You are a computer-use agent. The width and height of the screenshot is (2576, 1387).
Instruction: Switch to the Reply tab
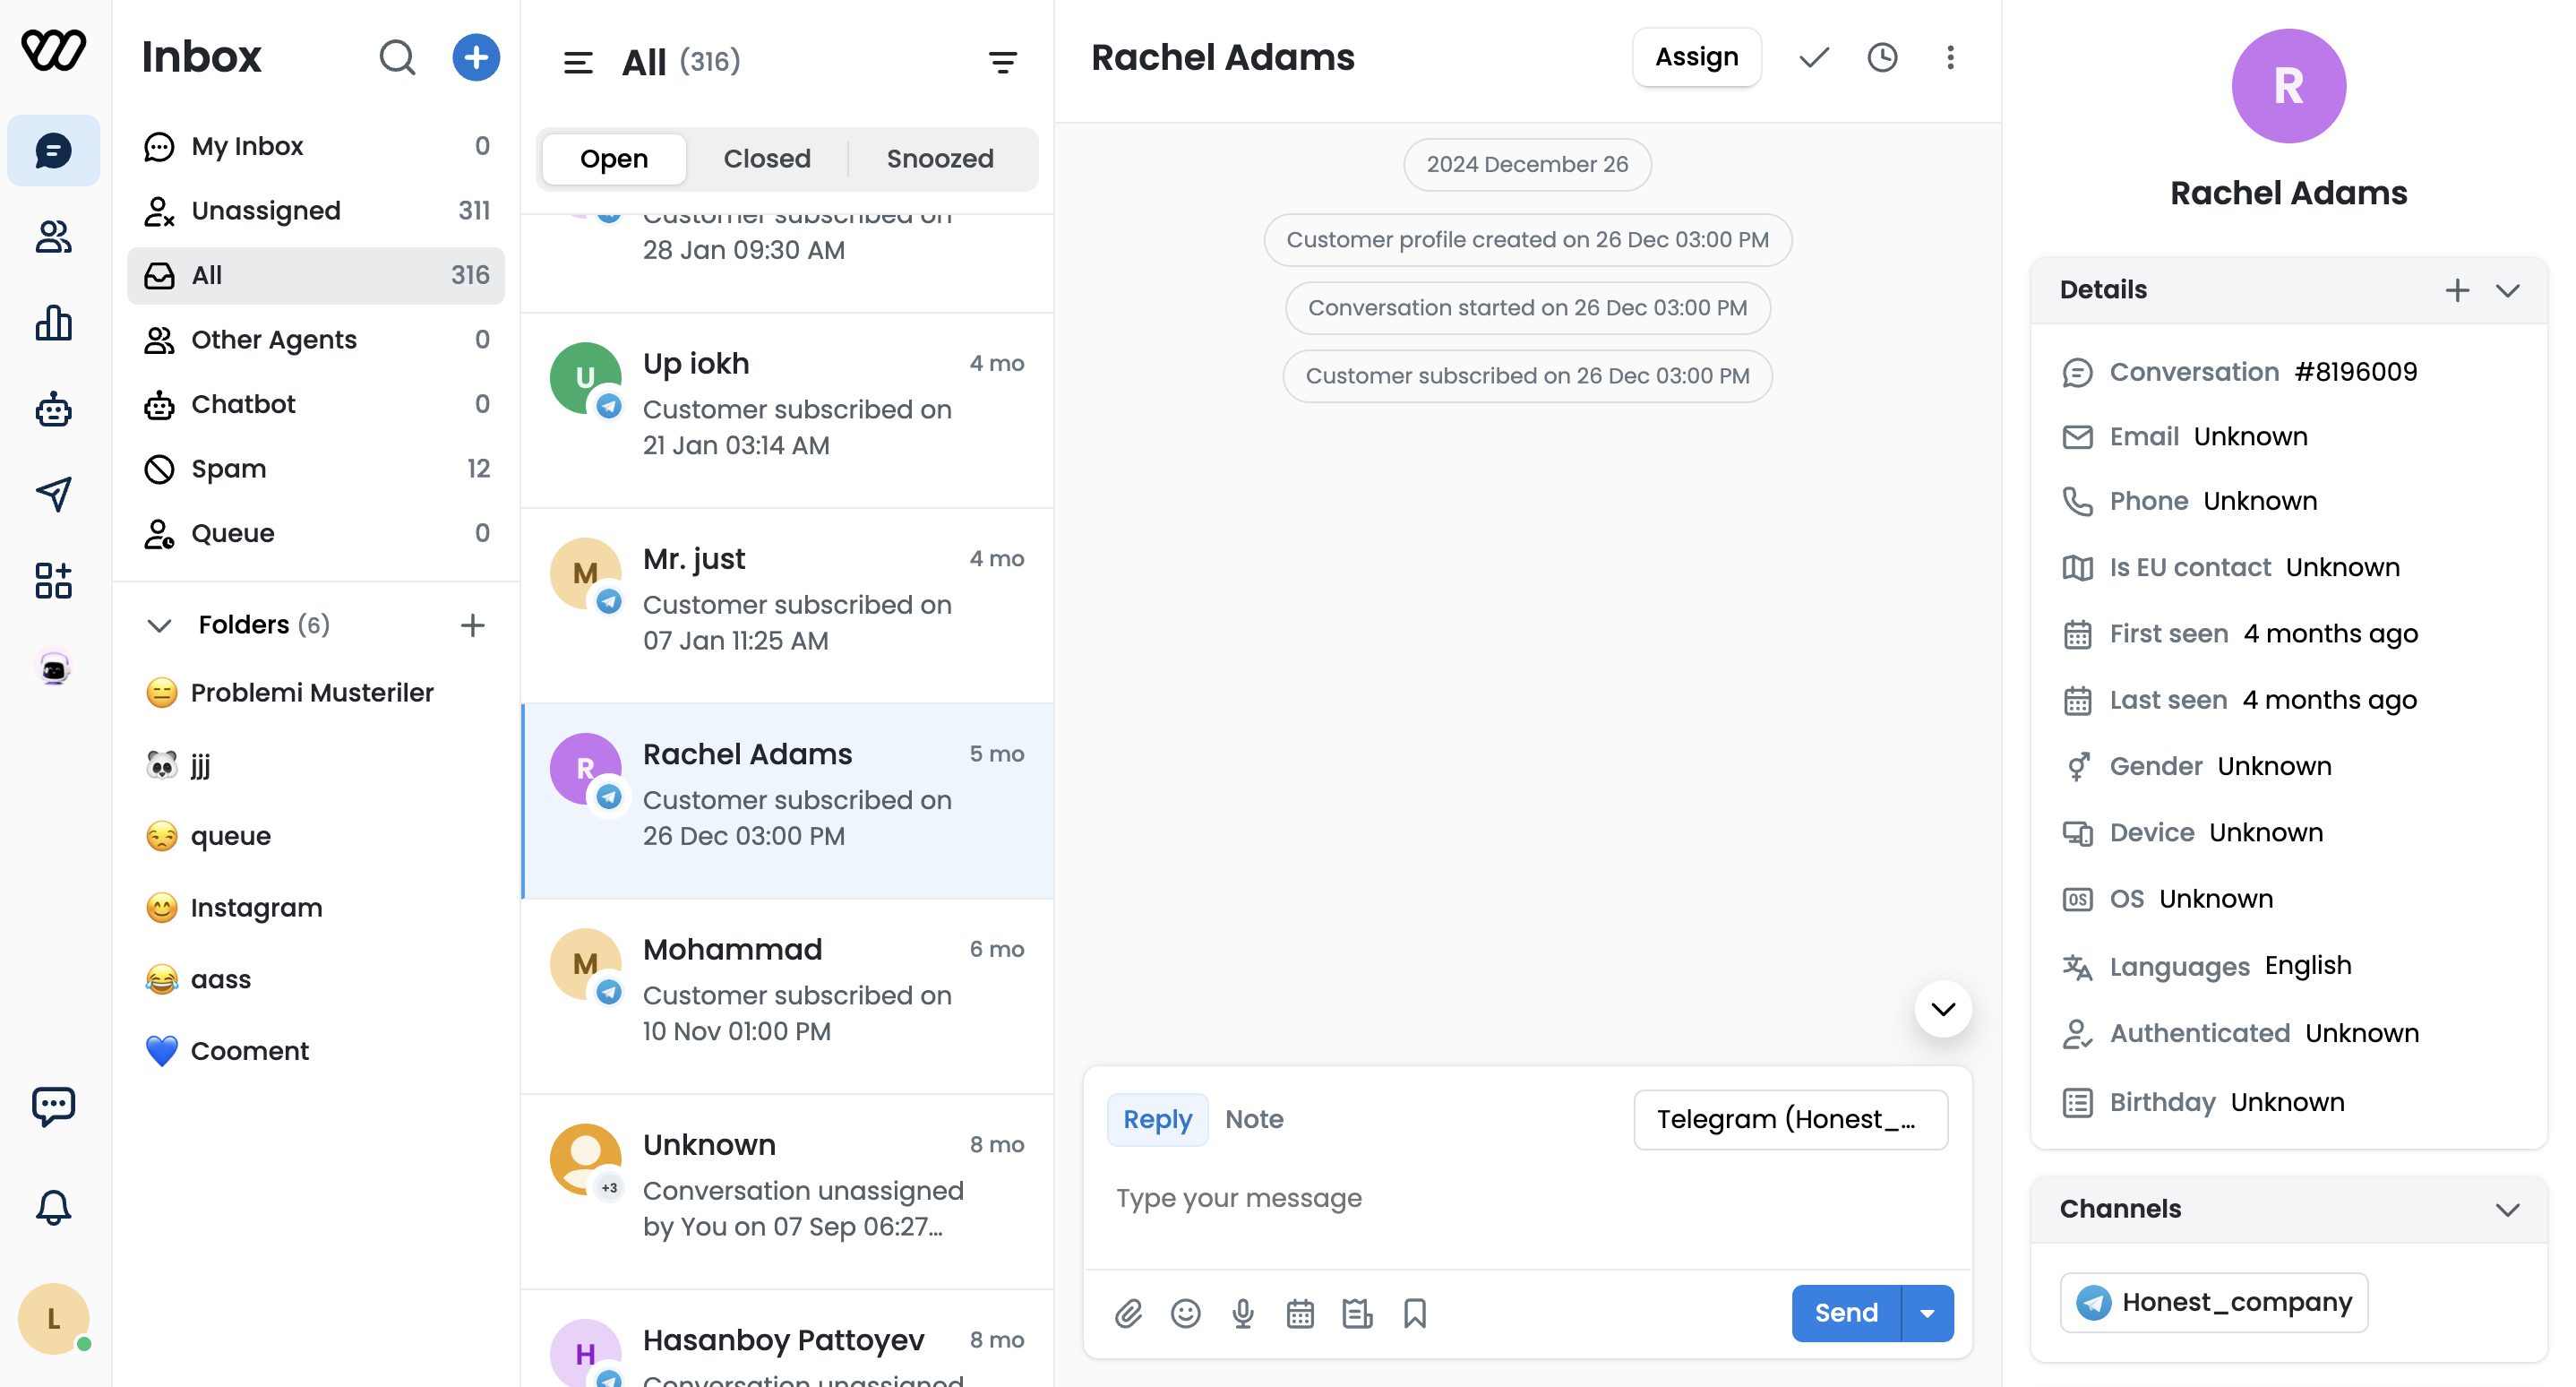click(1158, 1119)
